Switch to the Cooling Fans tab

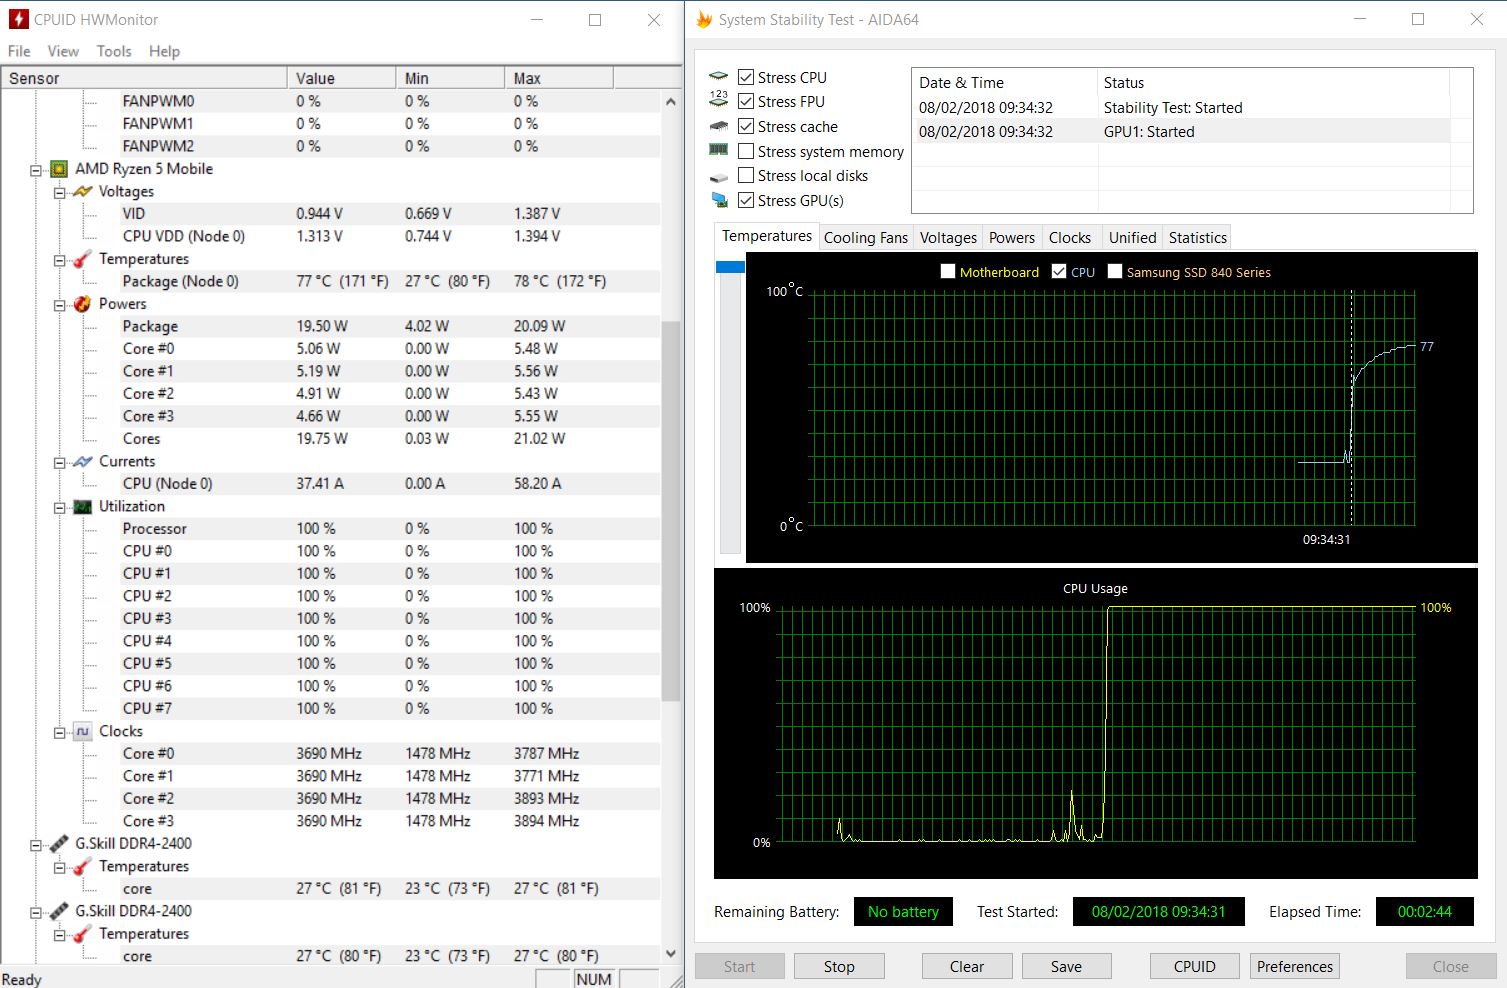point(865,238)
